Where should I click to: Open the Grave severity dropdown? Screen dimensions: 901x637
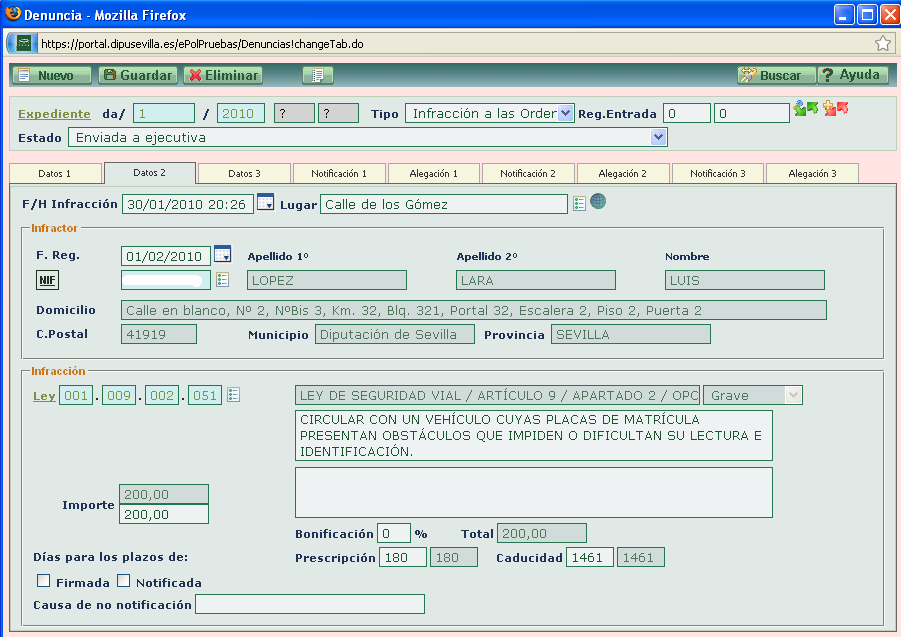coord(793,395)
